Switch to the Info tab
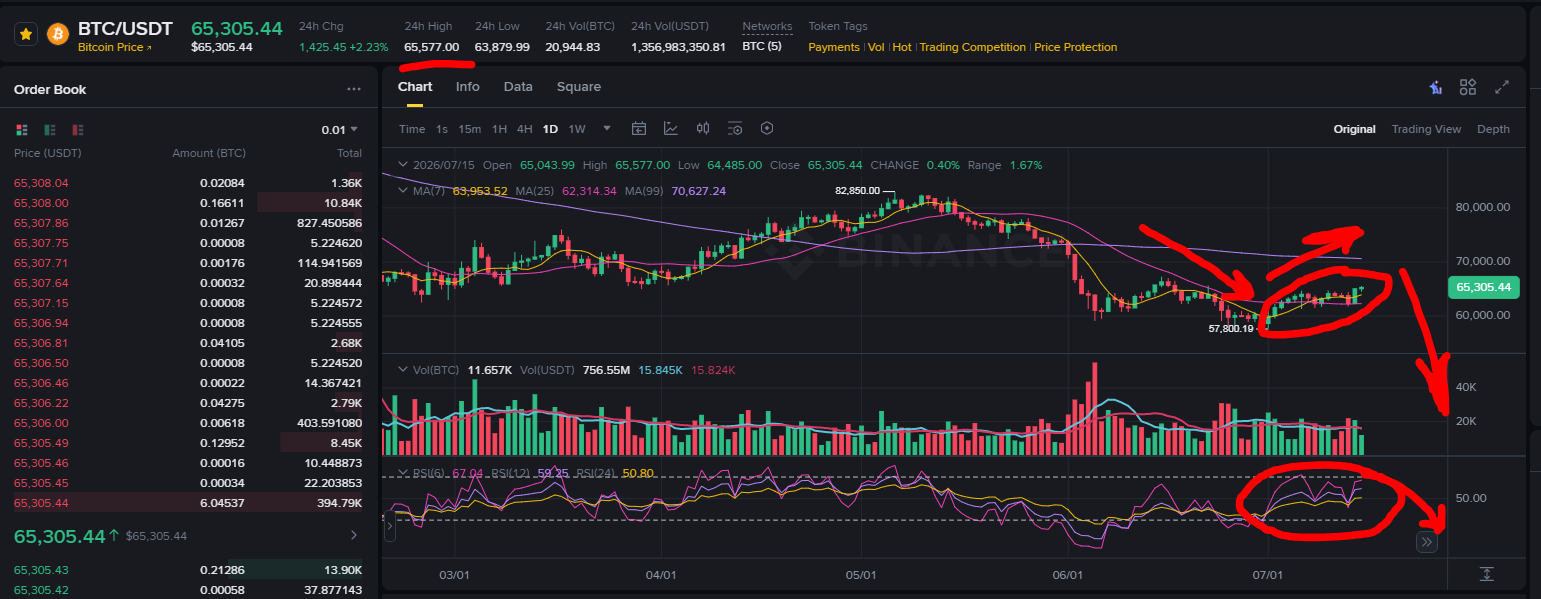Viewport: 1541px width, 599px height. tap(467, 87)
